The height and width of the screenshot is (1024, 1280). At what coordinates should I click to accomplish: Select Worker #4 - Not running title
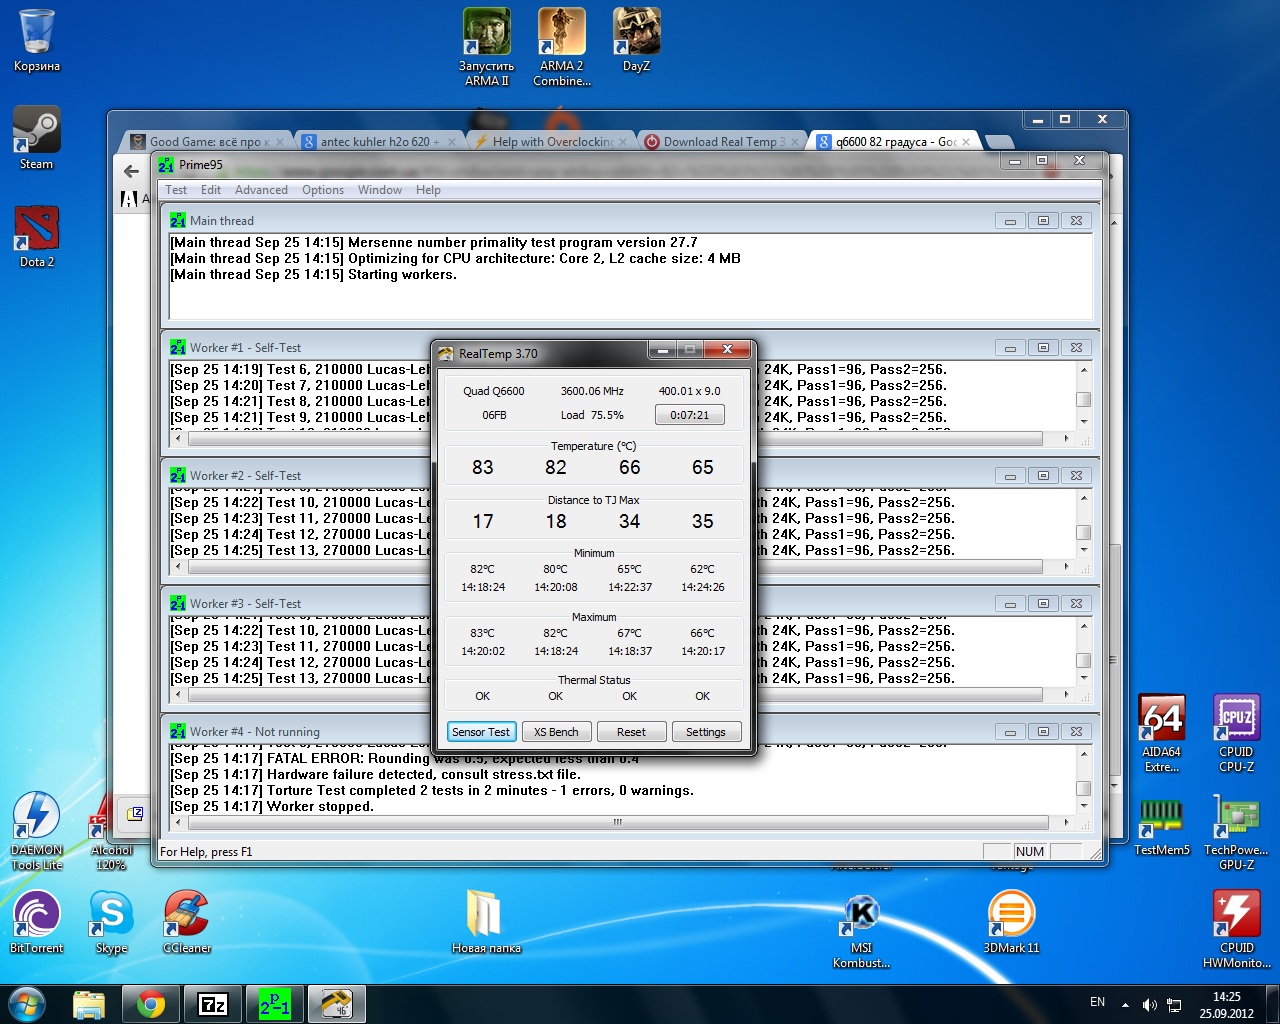pos(255,732)
